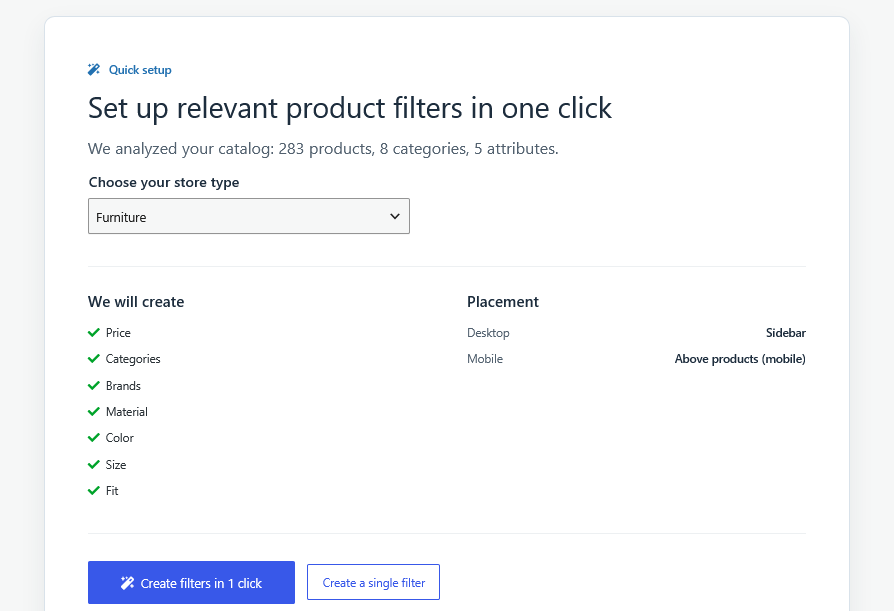Click the green checkmark beside Price
The height and width of the screenshot is (611, 894).
[x=94, y=333]
